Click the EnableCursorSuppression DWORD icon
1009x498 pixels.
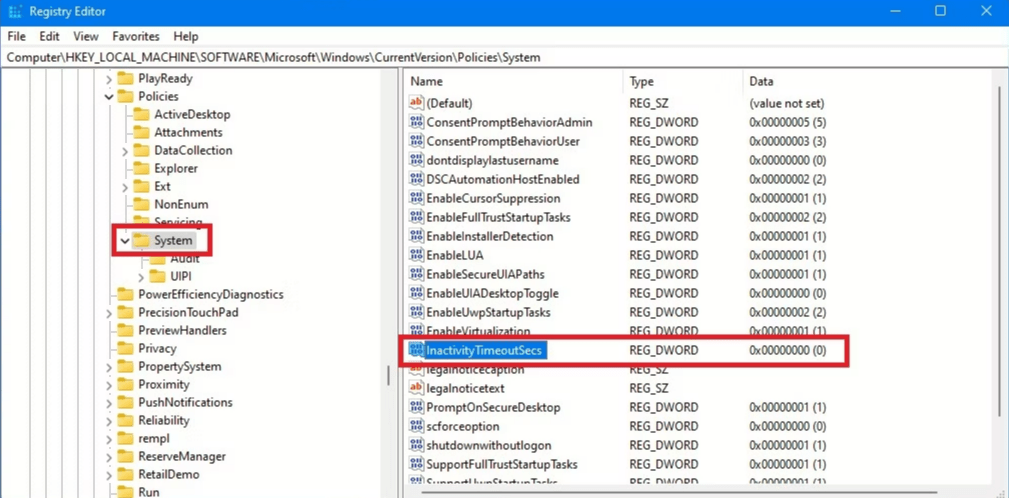click(x=416, y=198)
